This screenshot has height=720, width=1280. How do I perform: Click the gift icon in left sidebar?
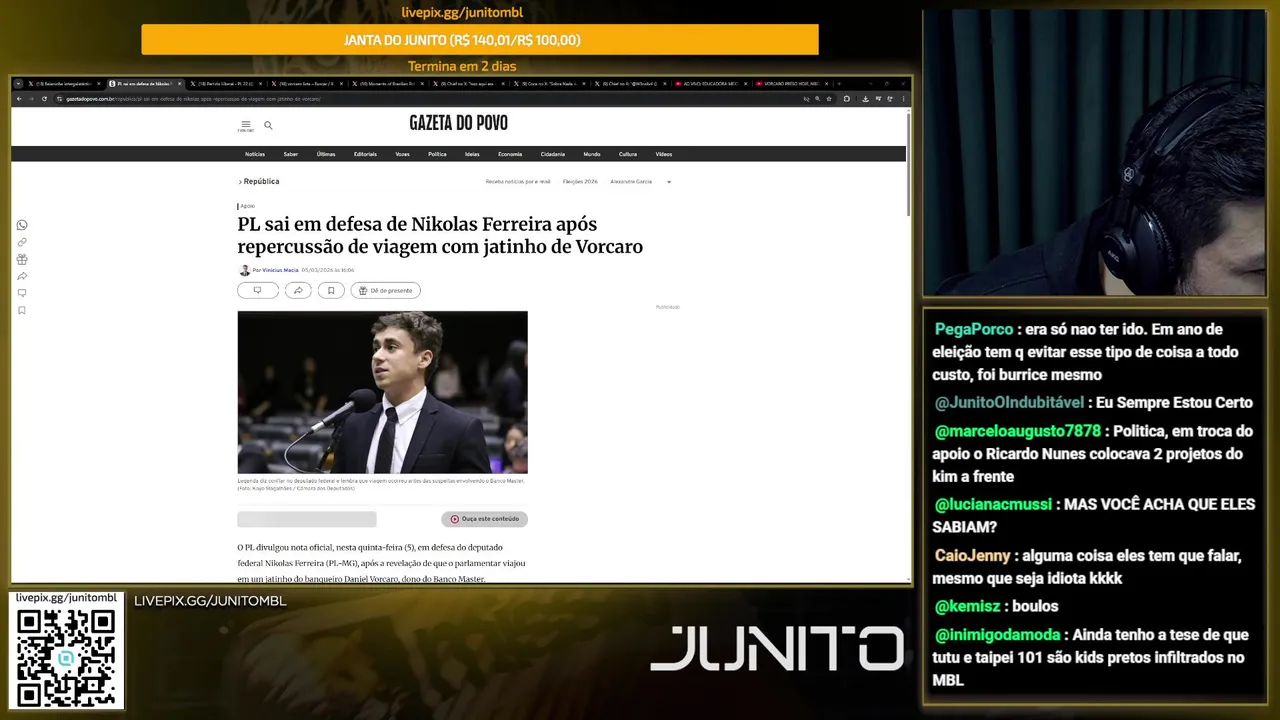point(22,259)
